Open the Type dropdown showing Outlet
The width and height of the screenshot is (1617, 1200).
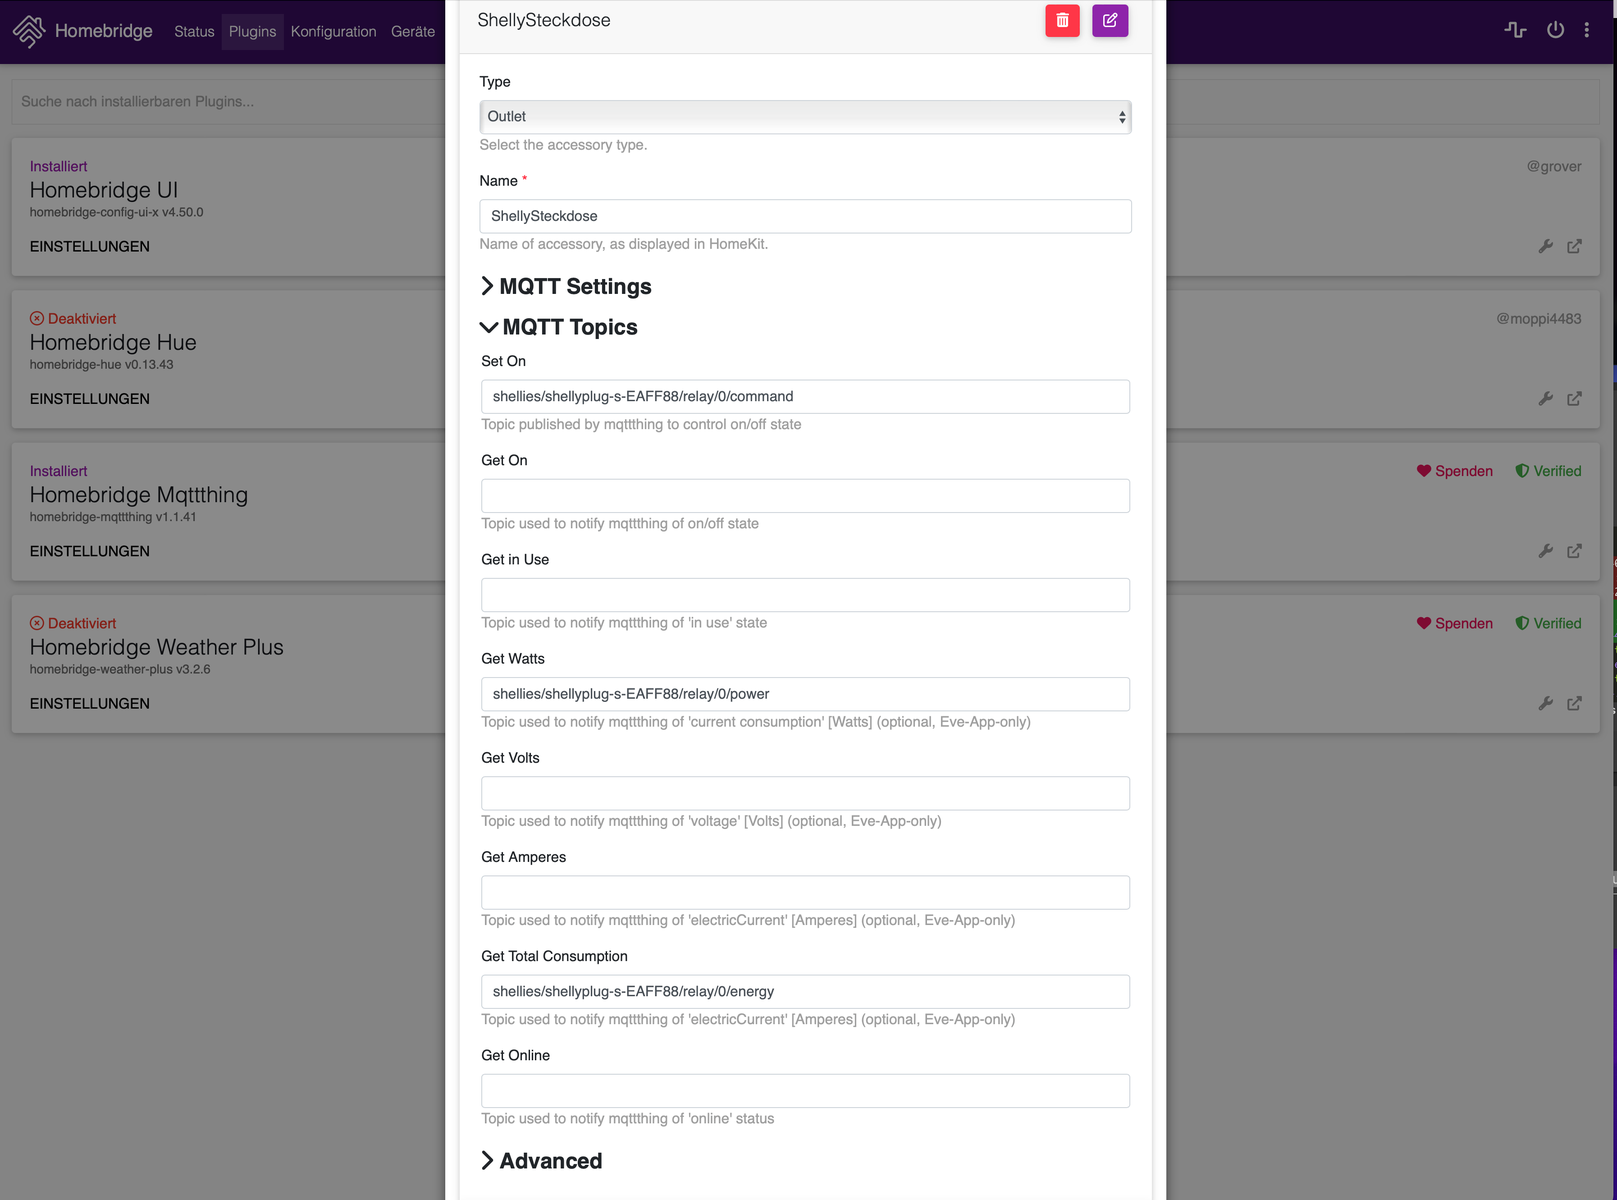(x=805, y=117)
